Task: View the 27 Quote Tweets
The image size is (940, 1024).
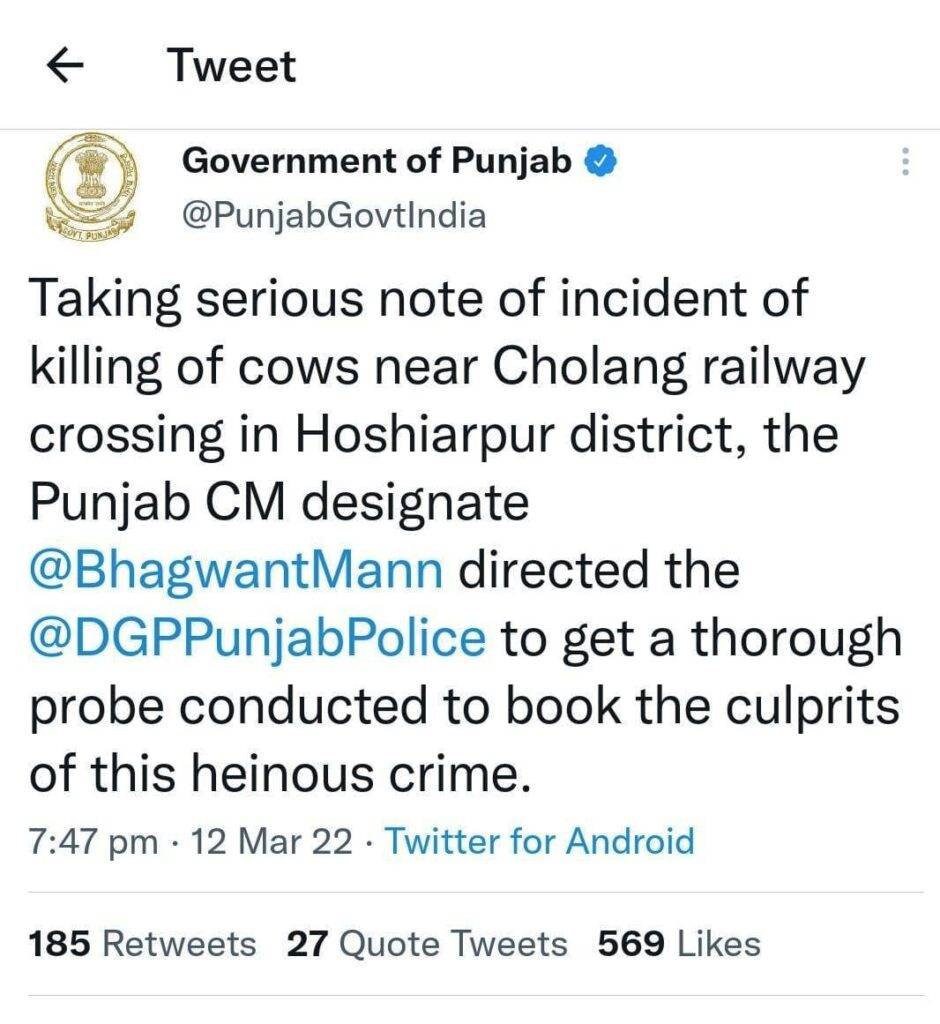Action: coord(426,943)
